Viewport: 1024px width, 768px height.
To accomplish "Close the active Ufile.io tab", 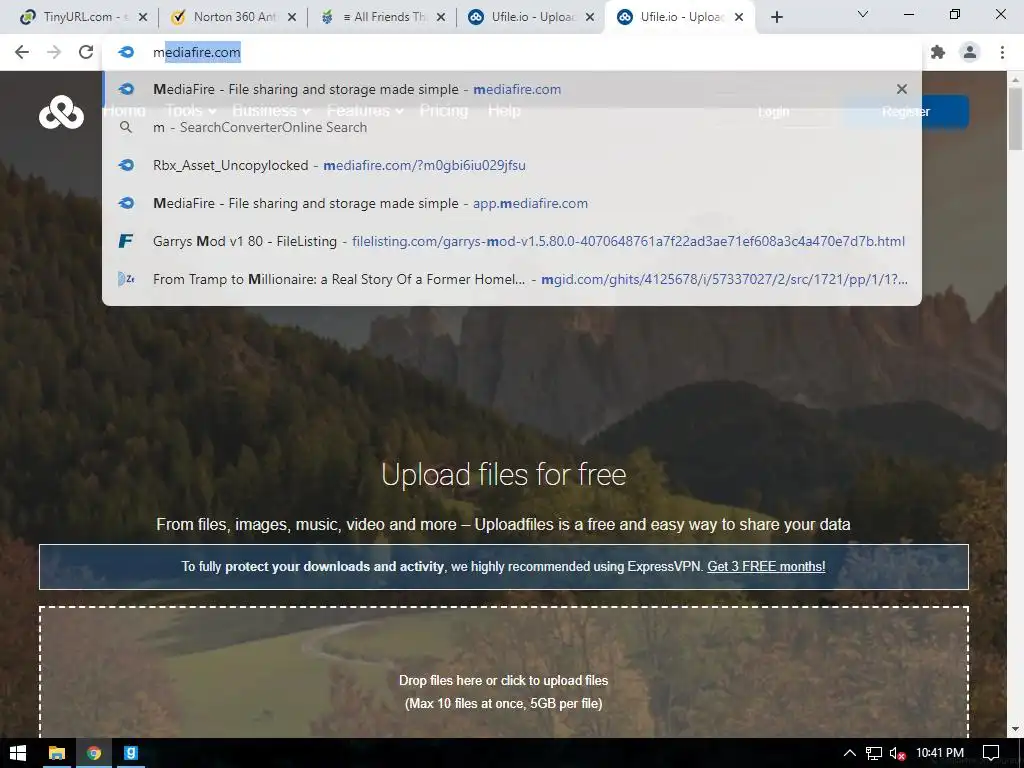I will [x=739, y=17].
